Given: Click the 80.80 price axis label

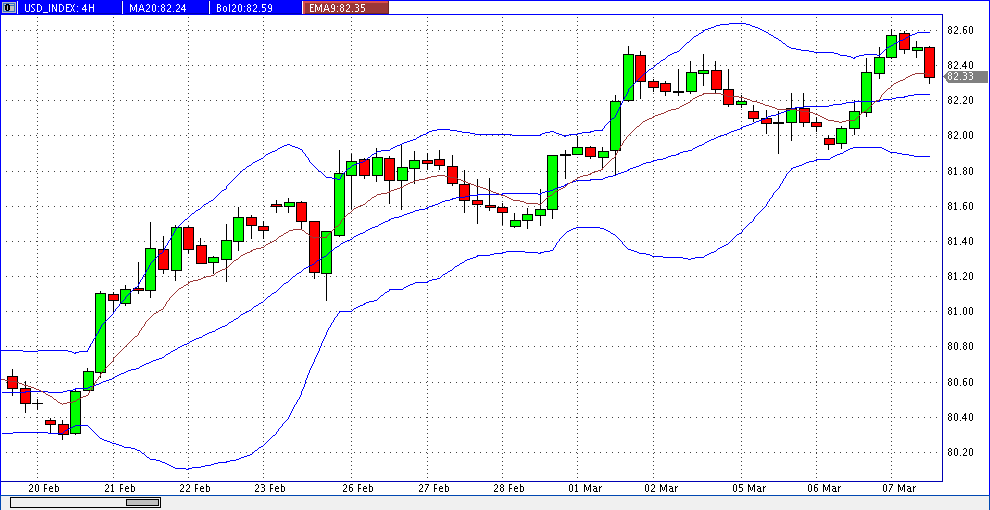Looking at the screenshot, I should pos(960,347).
